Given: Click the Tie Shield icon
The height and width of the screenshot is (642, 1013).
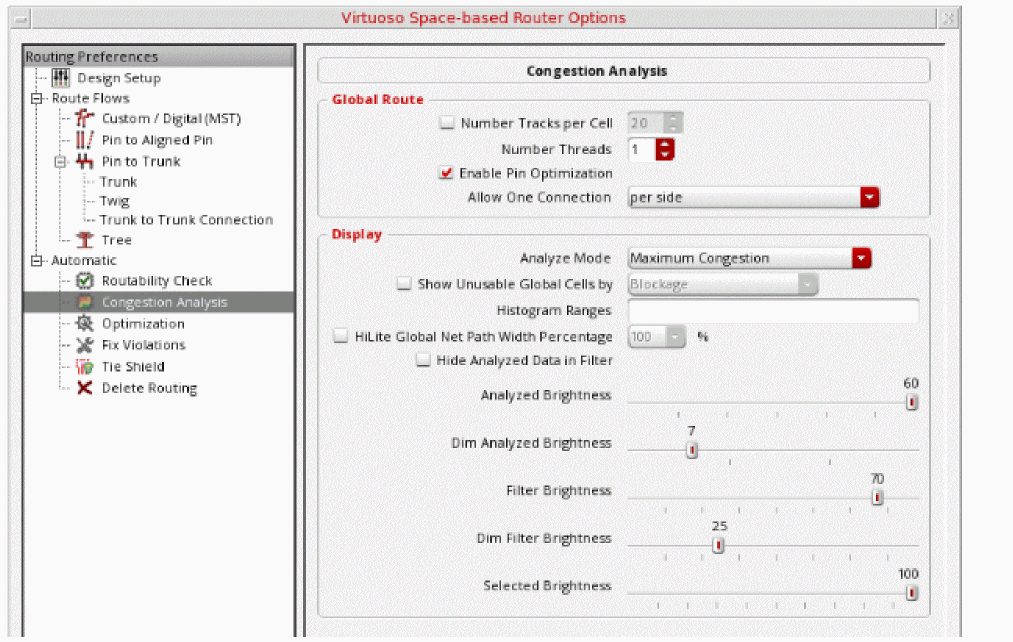Looking at the screenshot, I should [84, 366].
